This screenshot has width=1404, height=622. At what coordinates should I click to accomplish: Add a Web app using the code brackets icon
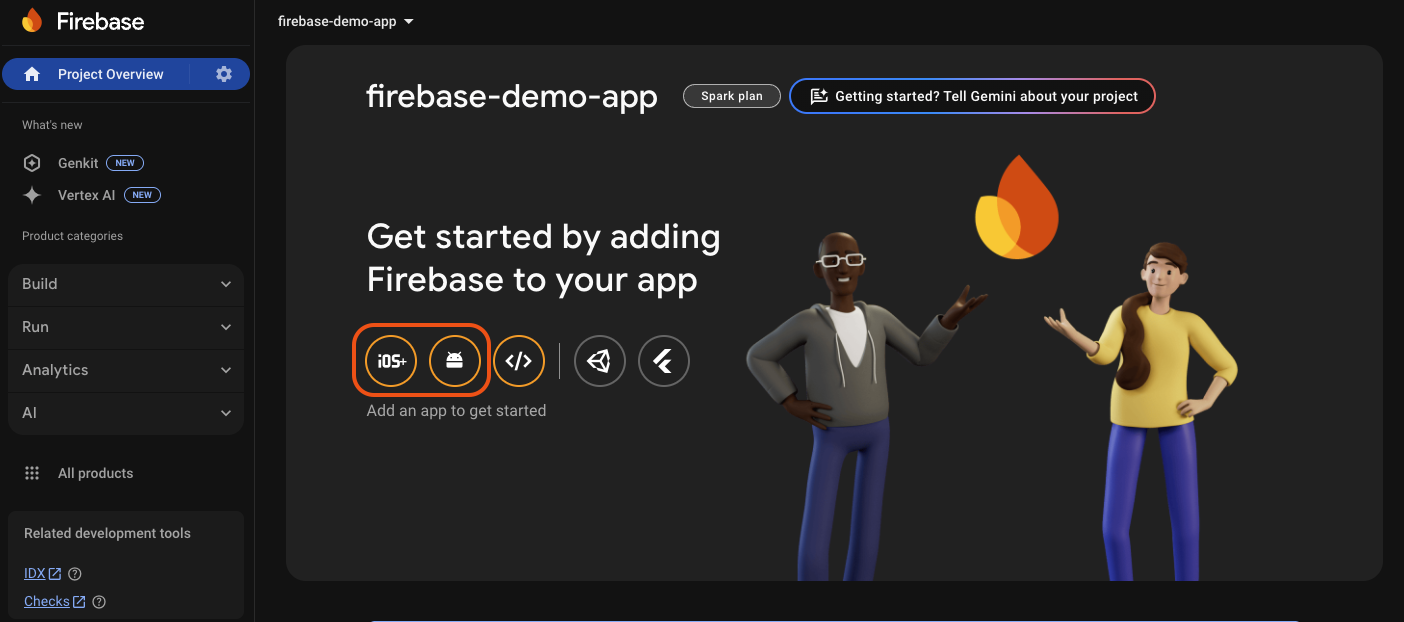tap(519, 361)
